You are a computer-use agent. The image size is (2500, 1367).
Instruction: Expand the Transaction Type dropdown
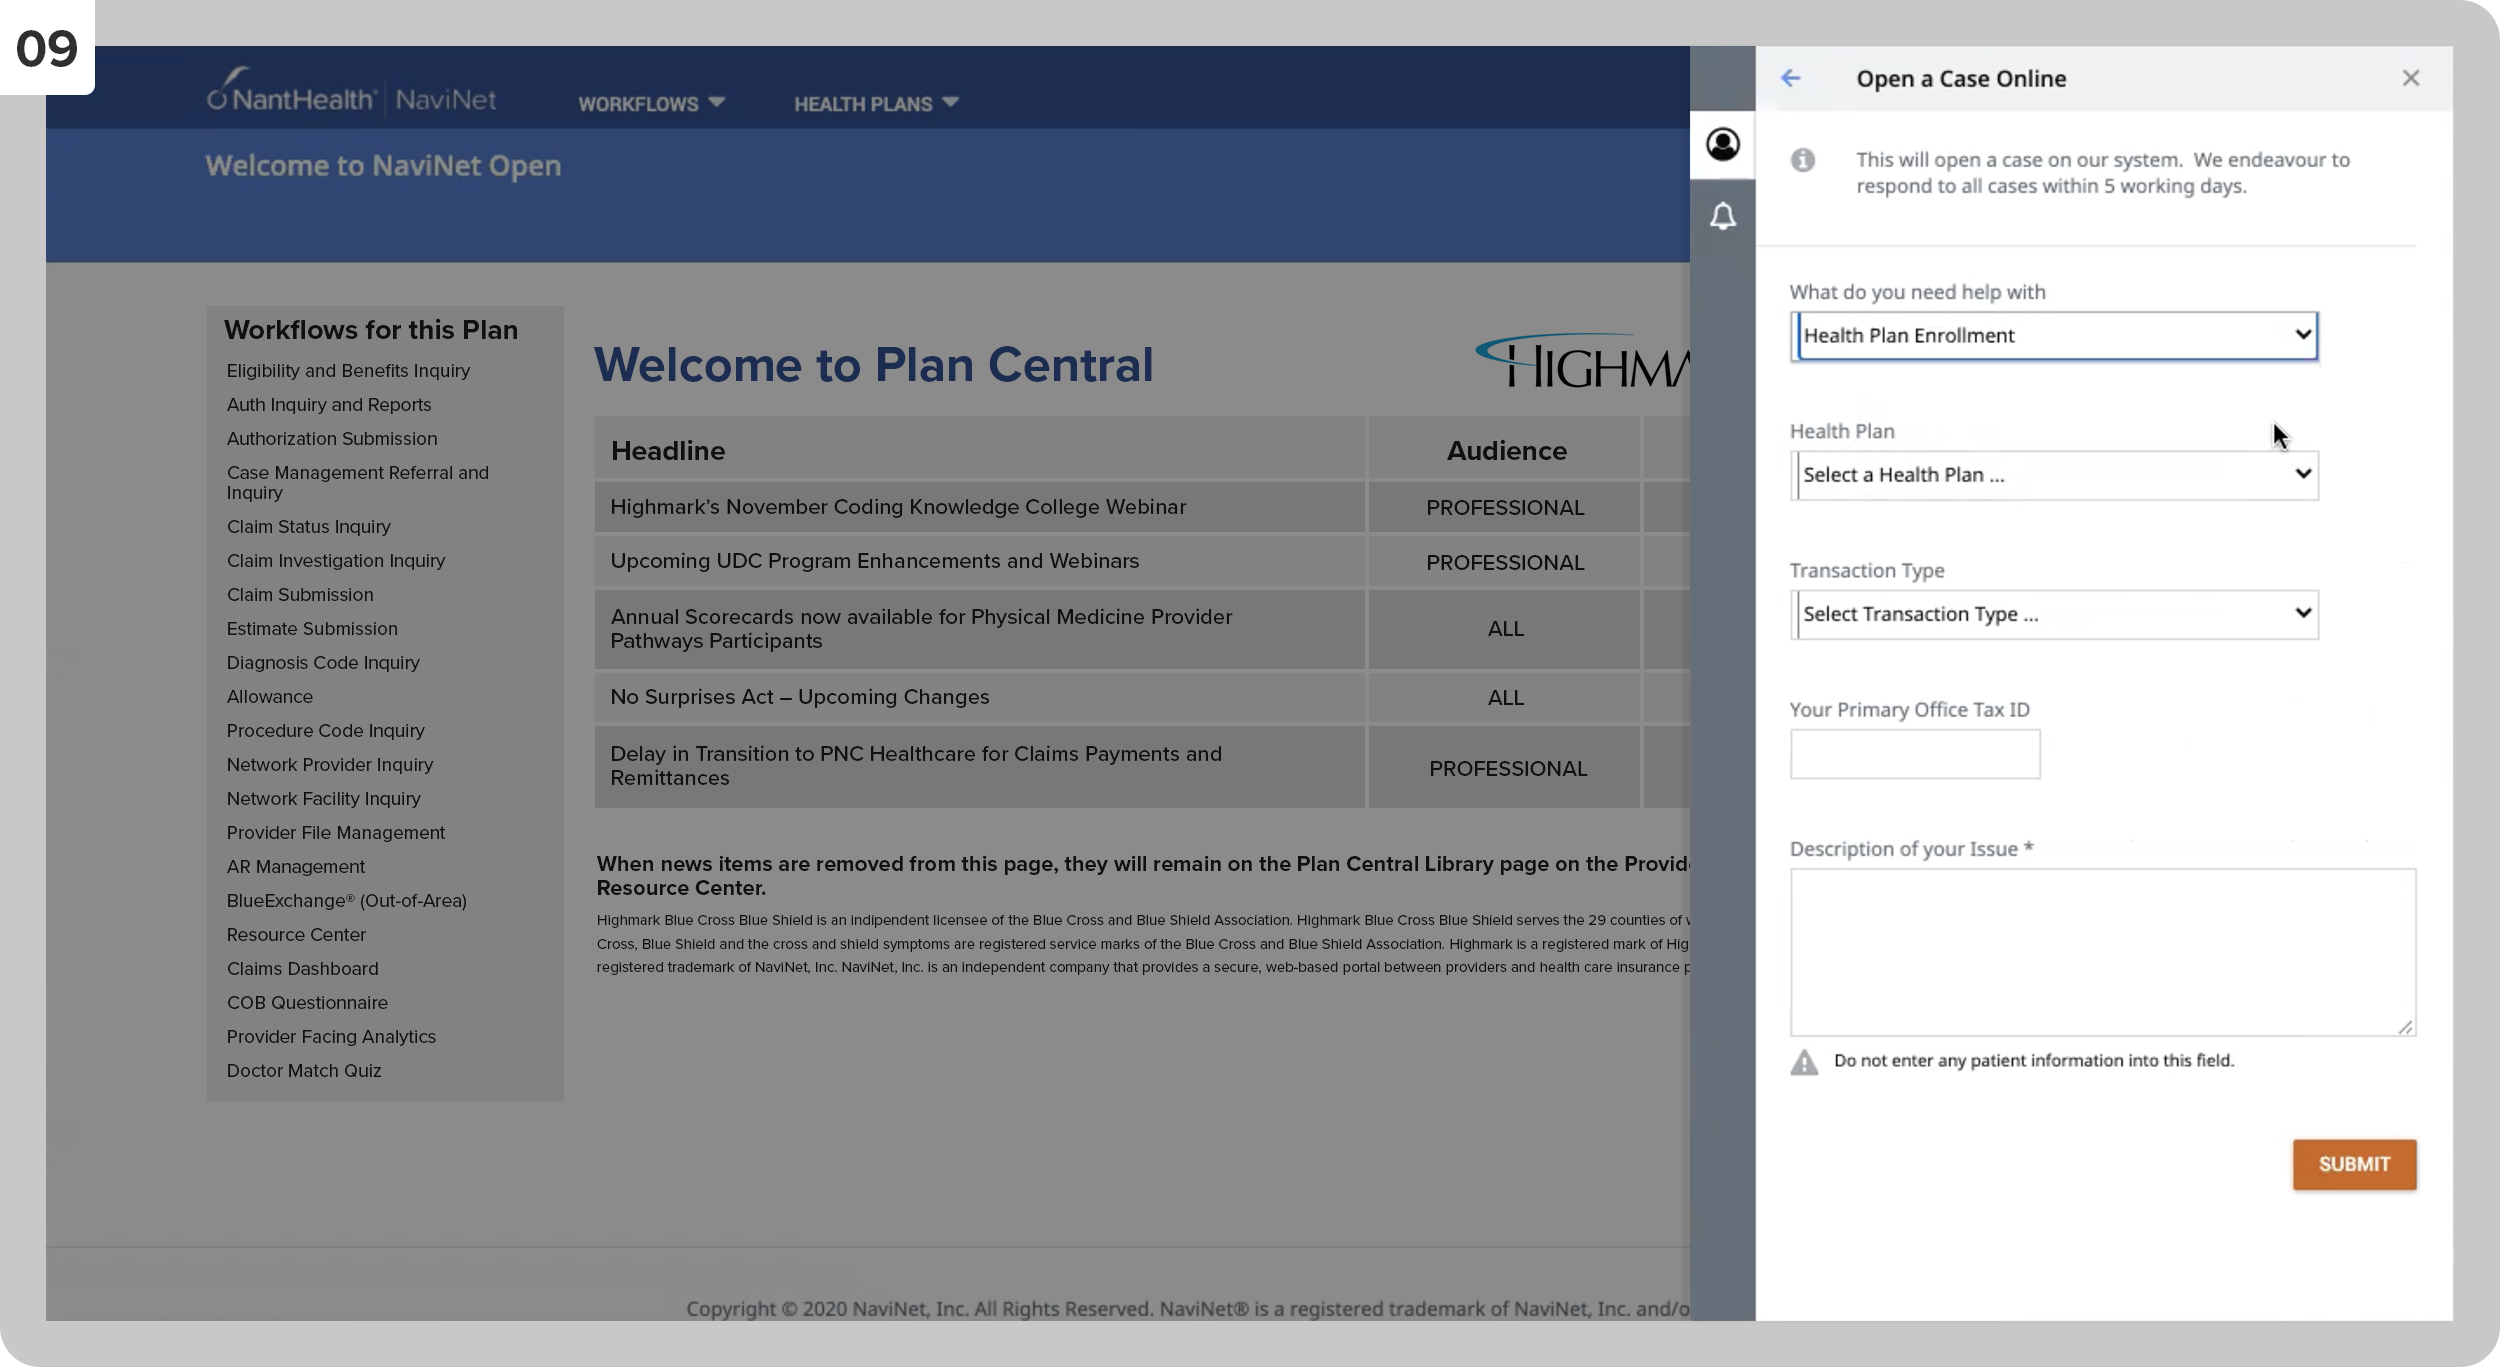(2054, 614)
